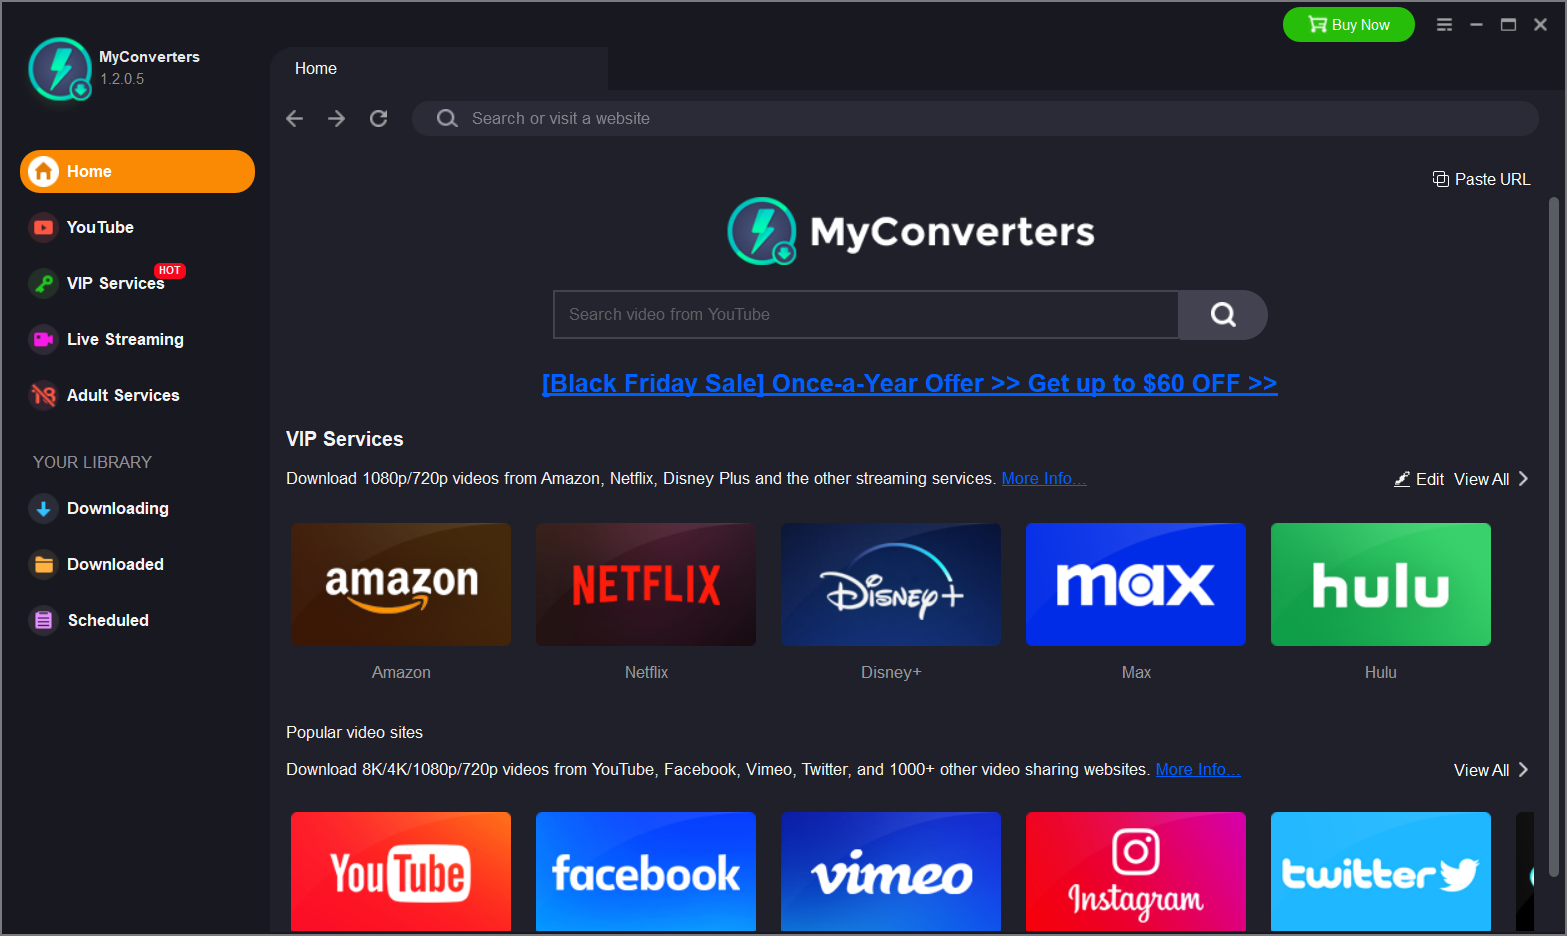Click the Paste URL clipboard icon
The image size is (1567, 936).
(x=1441, y=179)
